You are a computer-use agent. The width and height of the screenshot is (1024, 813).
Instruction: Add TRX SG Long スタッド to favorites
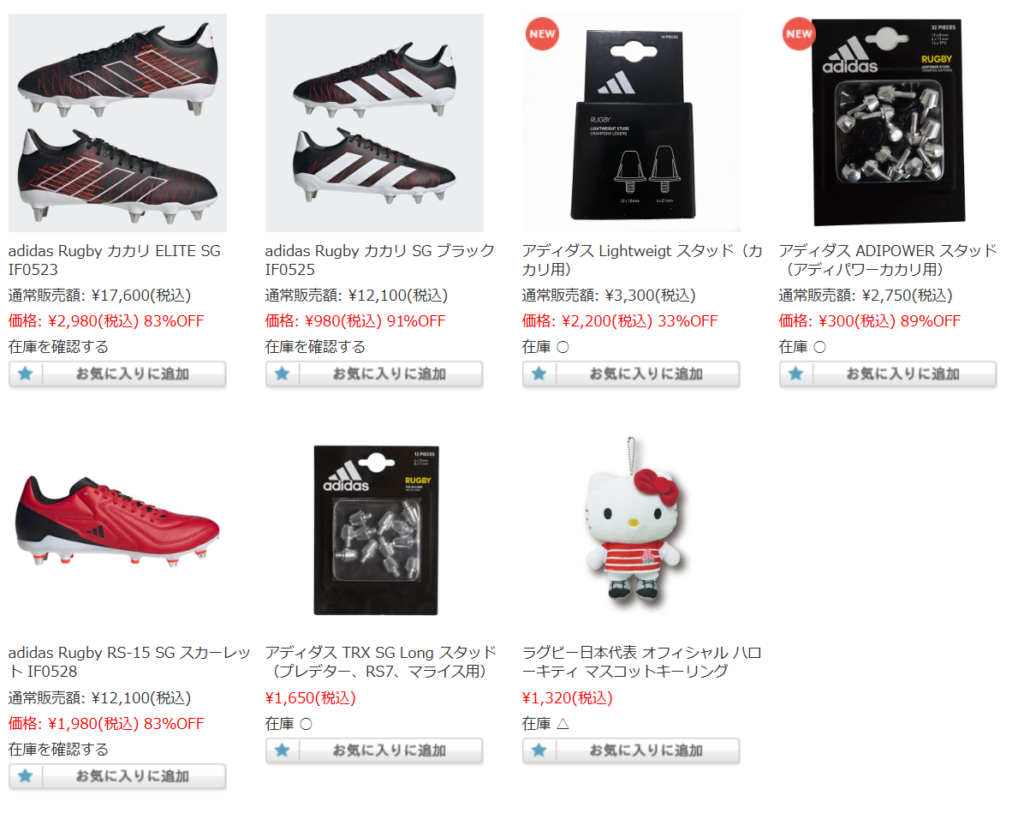[374, 750]
